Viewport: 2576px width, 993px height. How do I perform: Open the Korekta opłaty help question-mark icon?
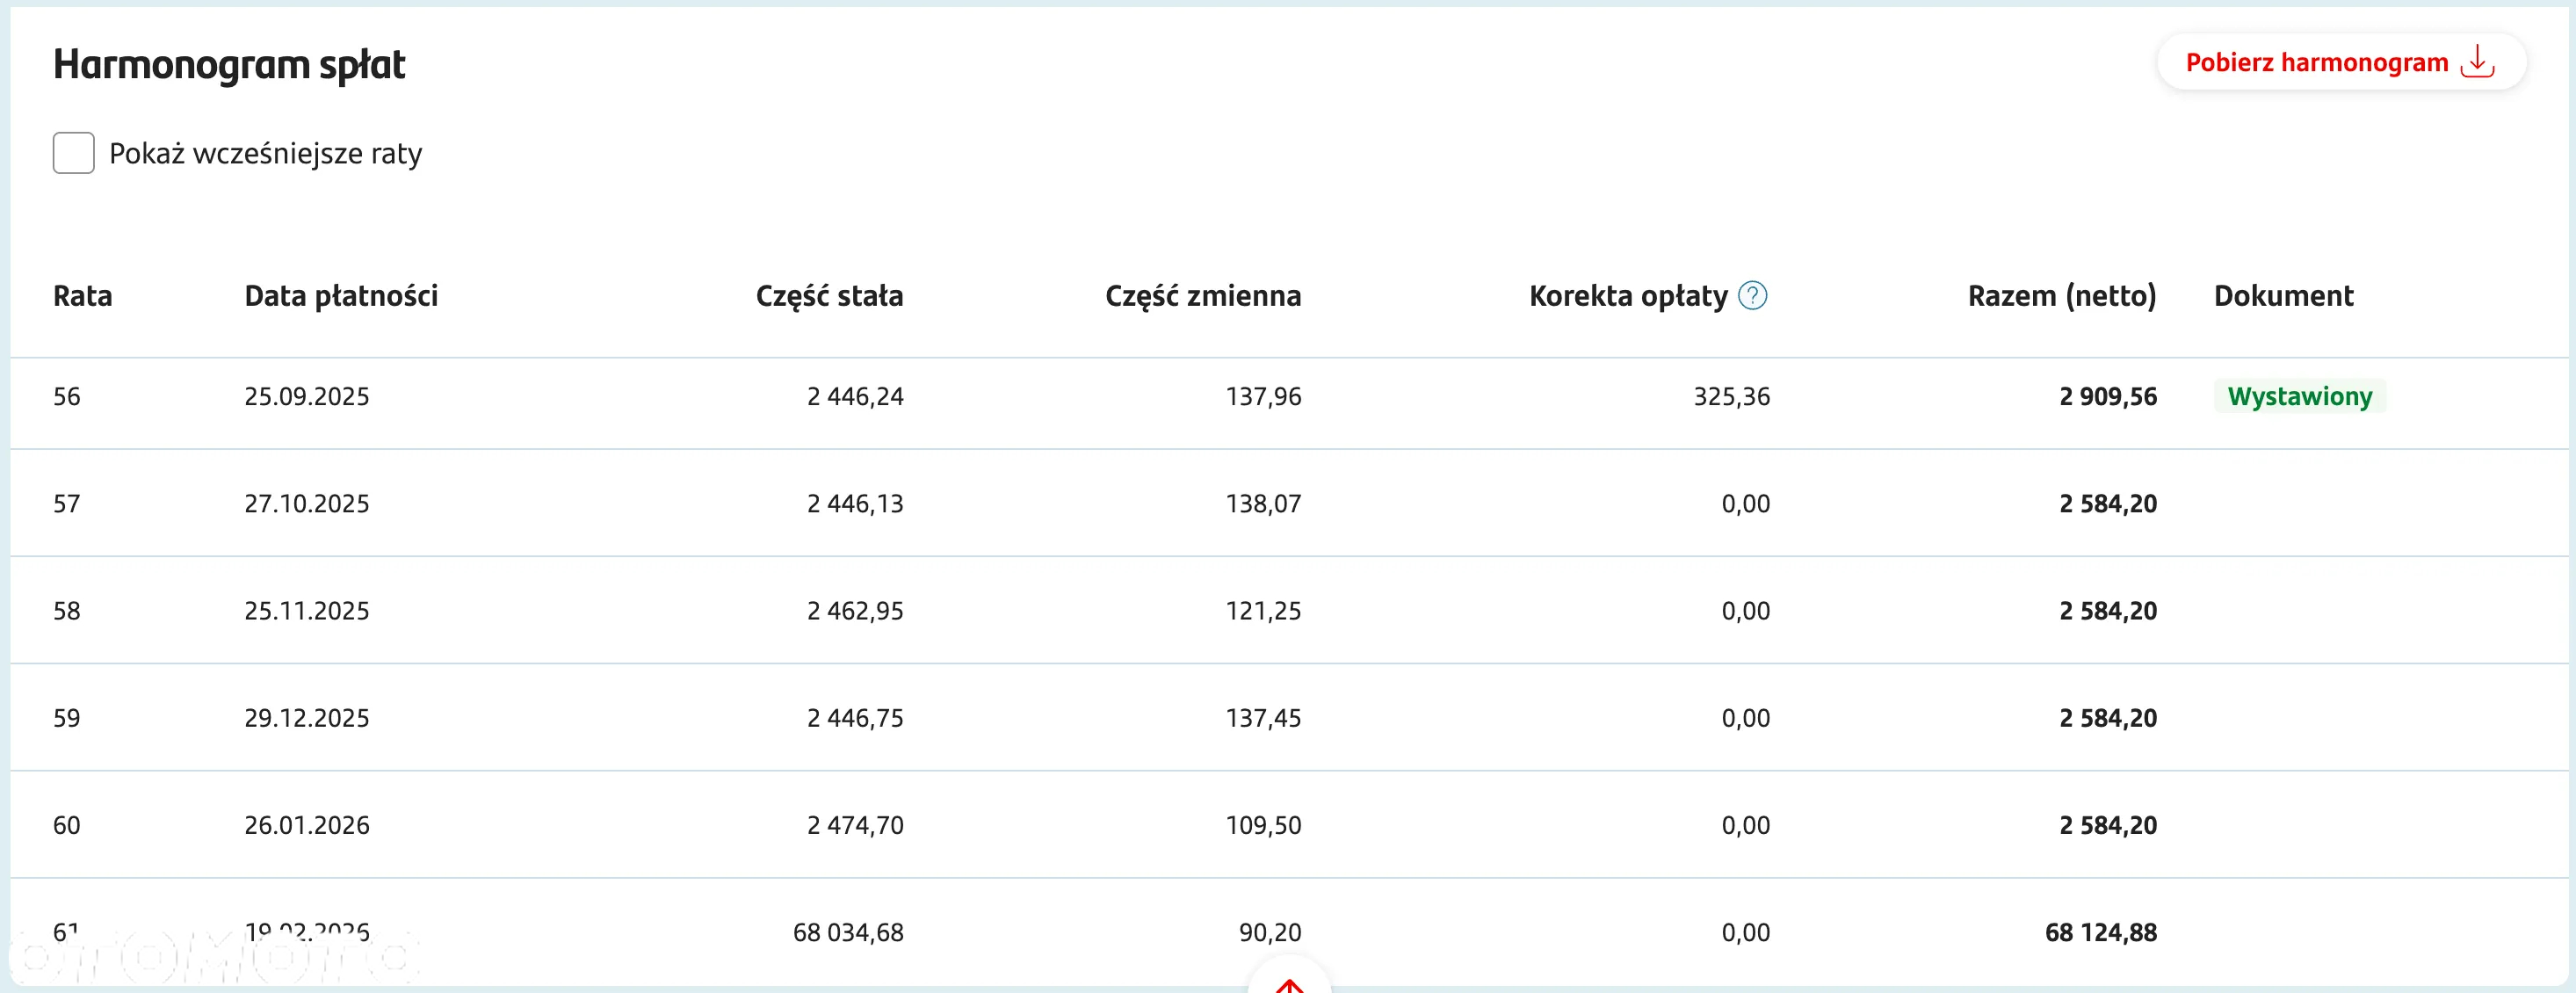click(x=1753, y=296)
